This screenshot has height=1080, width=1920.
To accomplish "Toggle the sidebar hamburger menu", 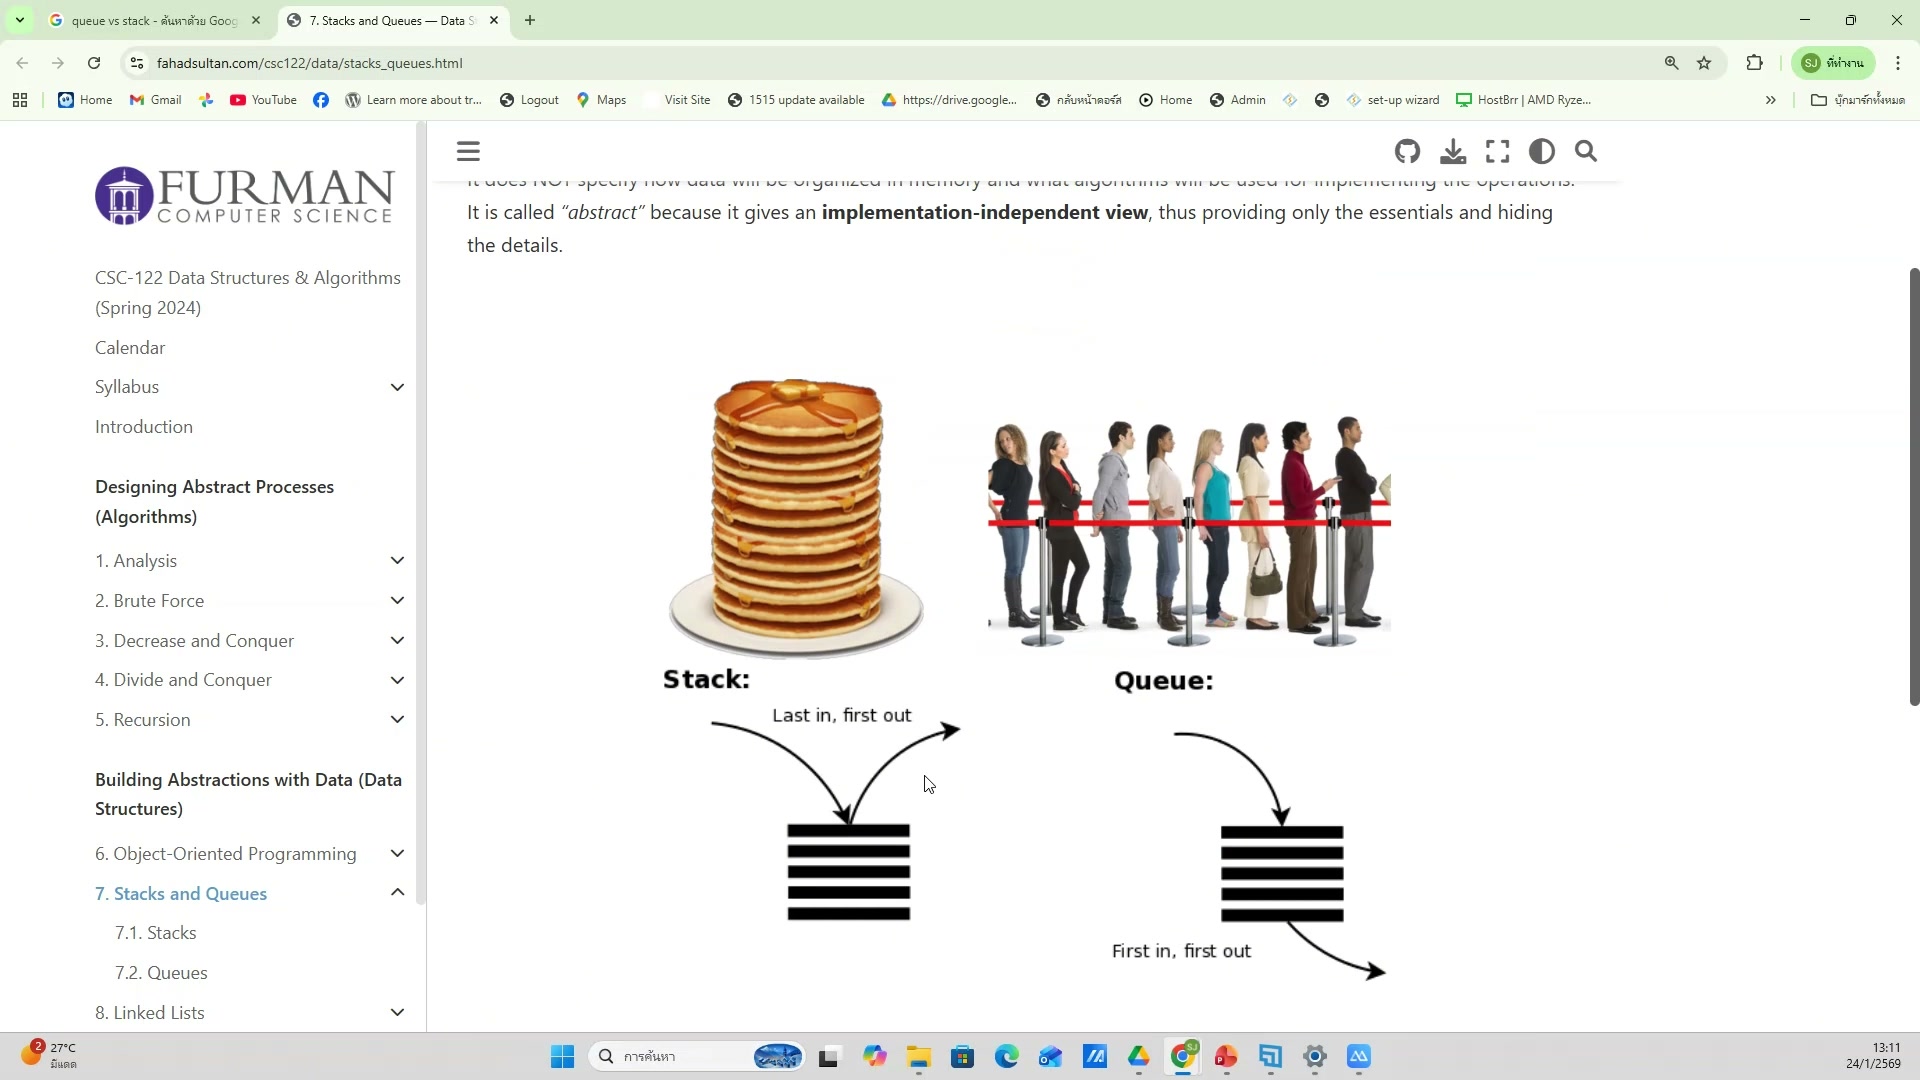I will click(x=468, y=152).
